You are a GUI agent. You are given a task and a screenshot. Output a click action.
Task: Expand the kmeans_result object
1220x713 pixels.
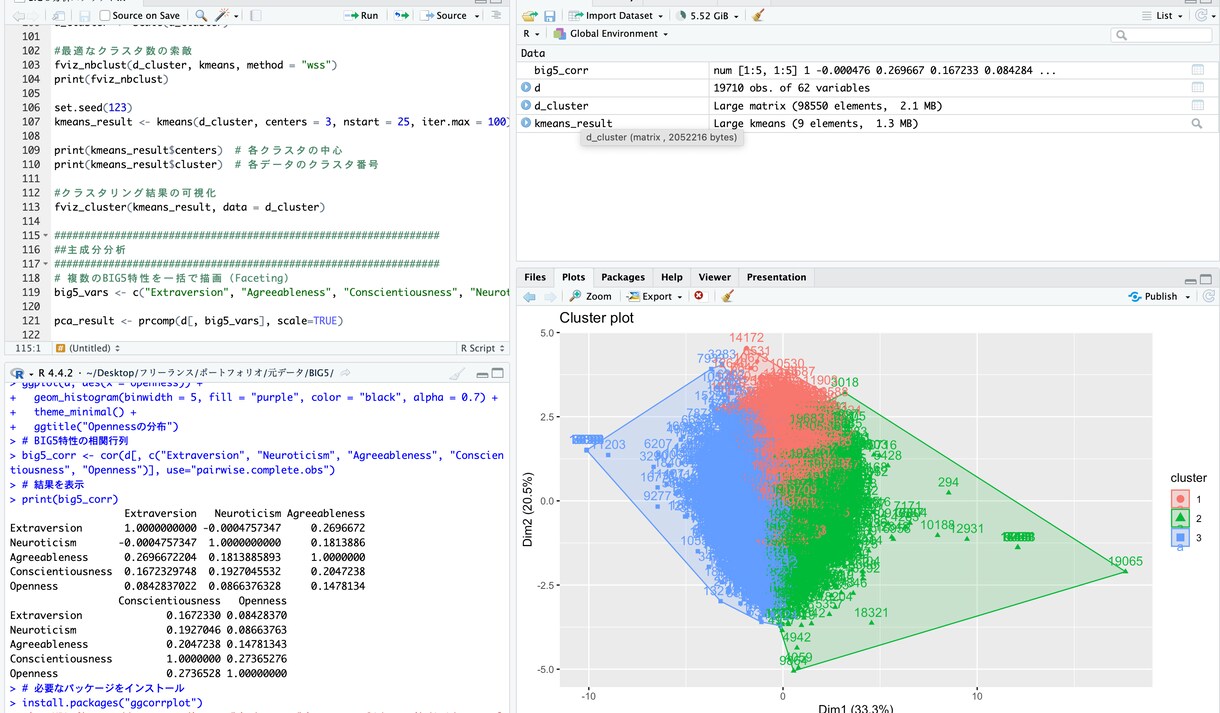pos(526,123)
